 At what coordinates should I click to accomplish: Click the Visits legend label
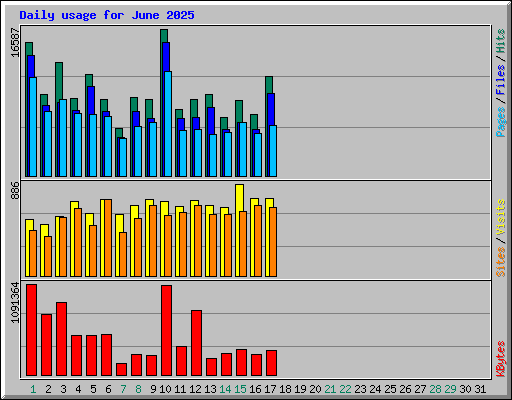(x=501, y=217)
